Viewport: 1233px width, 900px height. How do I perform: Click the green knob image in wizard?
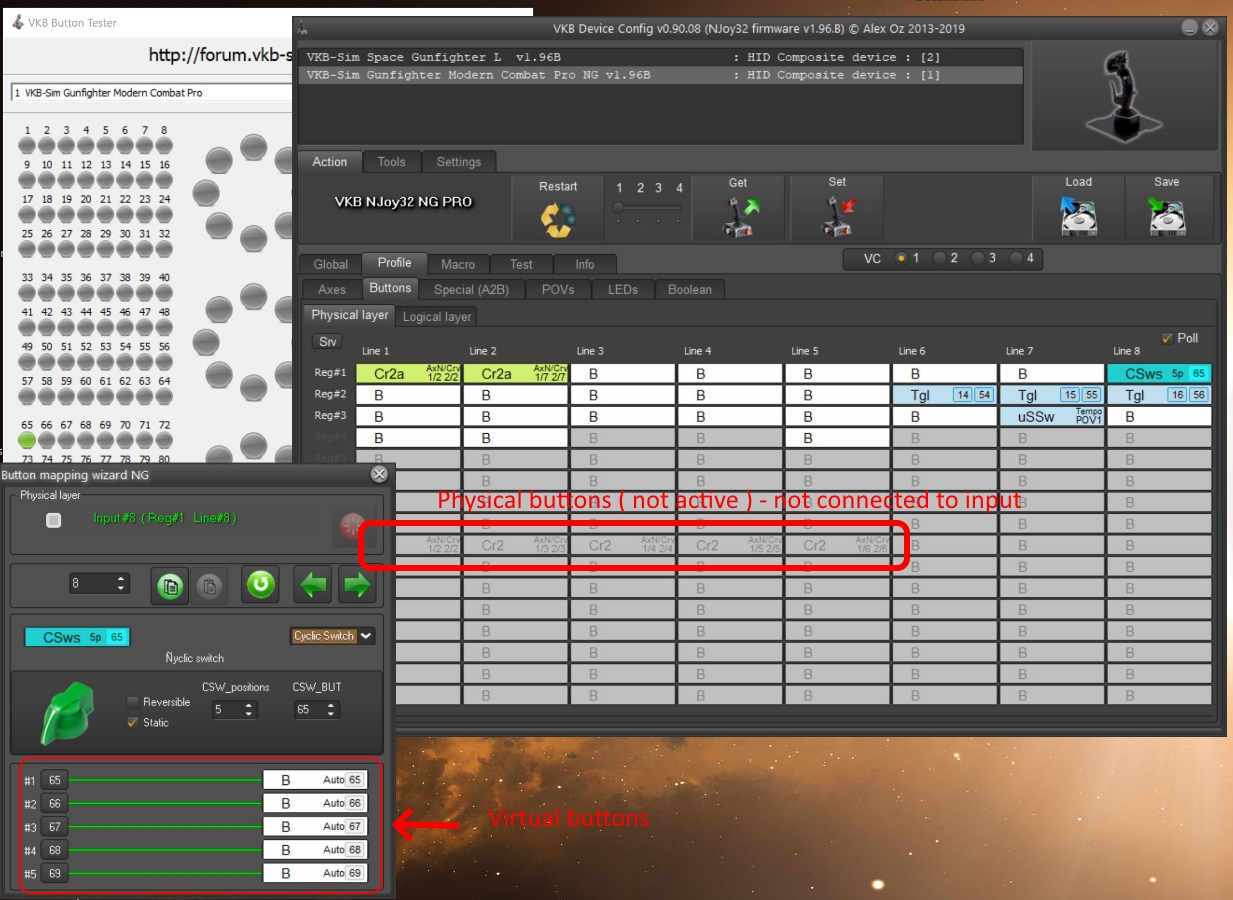(x=67, y=712)
